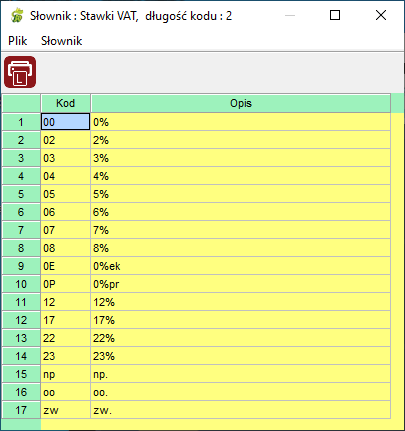Select row header number 12

pyautogui.click(x=21, y=320)
